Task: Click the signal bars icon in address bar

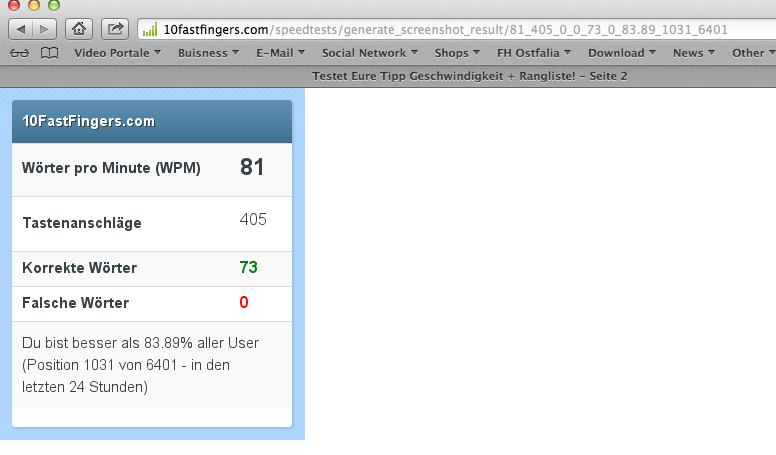Action: pos(149,30)
